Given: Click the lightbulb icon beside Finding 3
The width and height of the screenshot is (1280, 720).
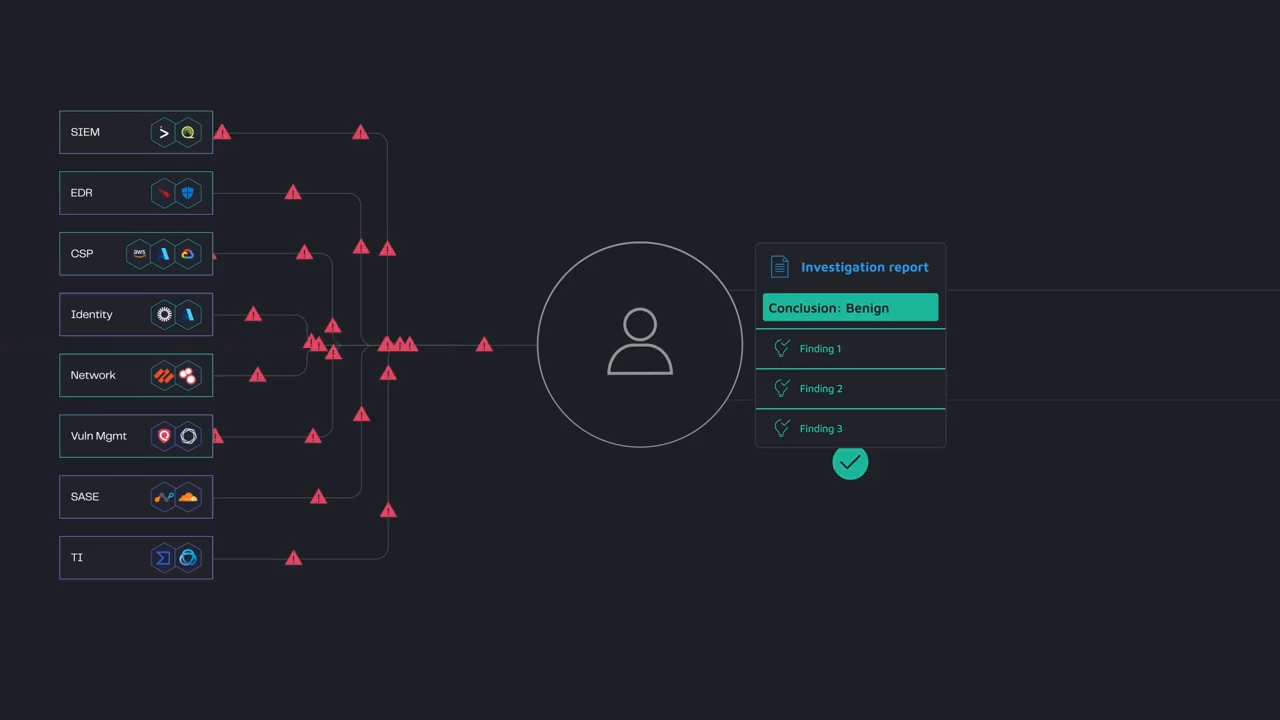Looking at the screenshot, I should [x=782, y=428].
